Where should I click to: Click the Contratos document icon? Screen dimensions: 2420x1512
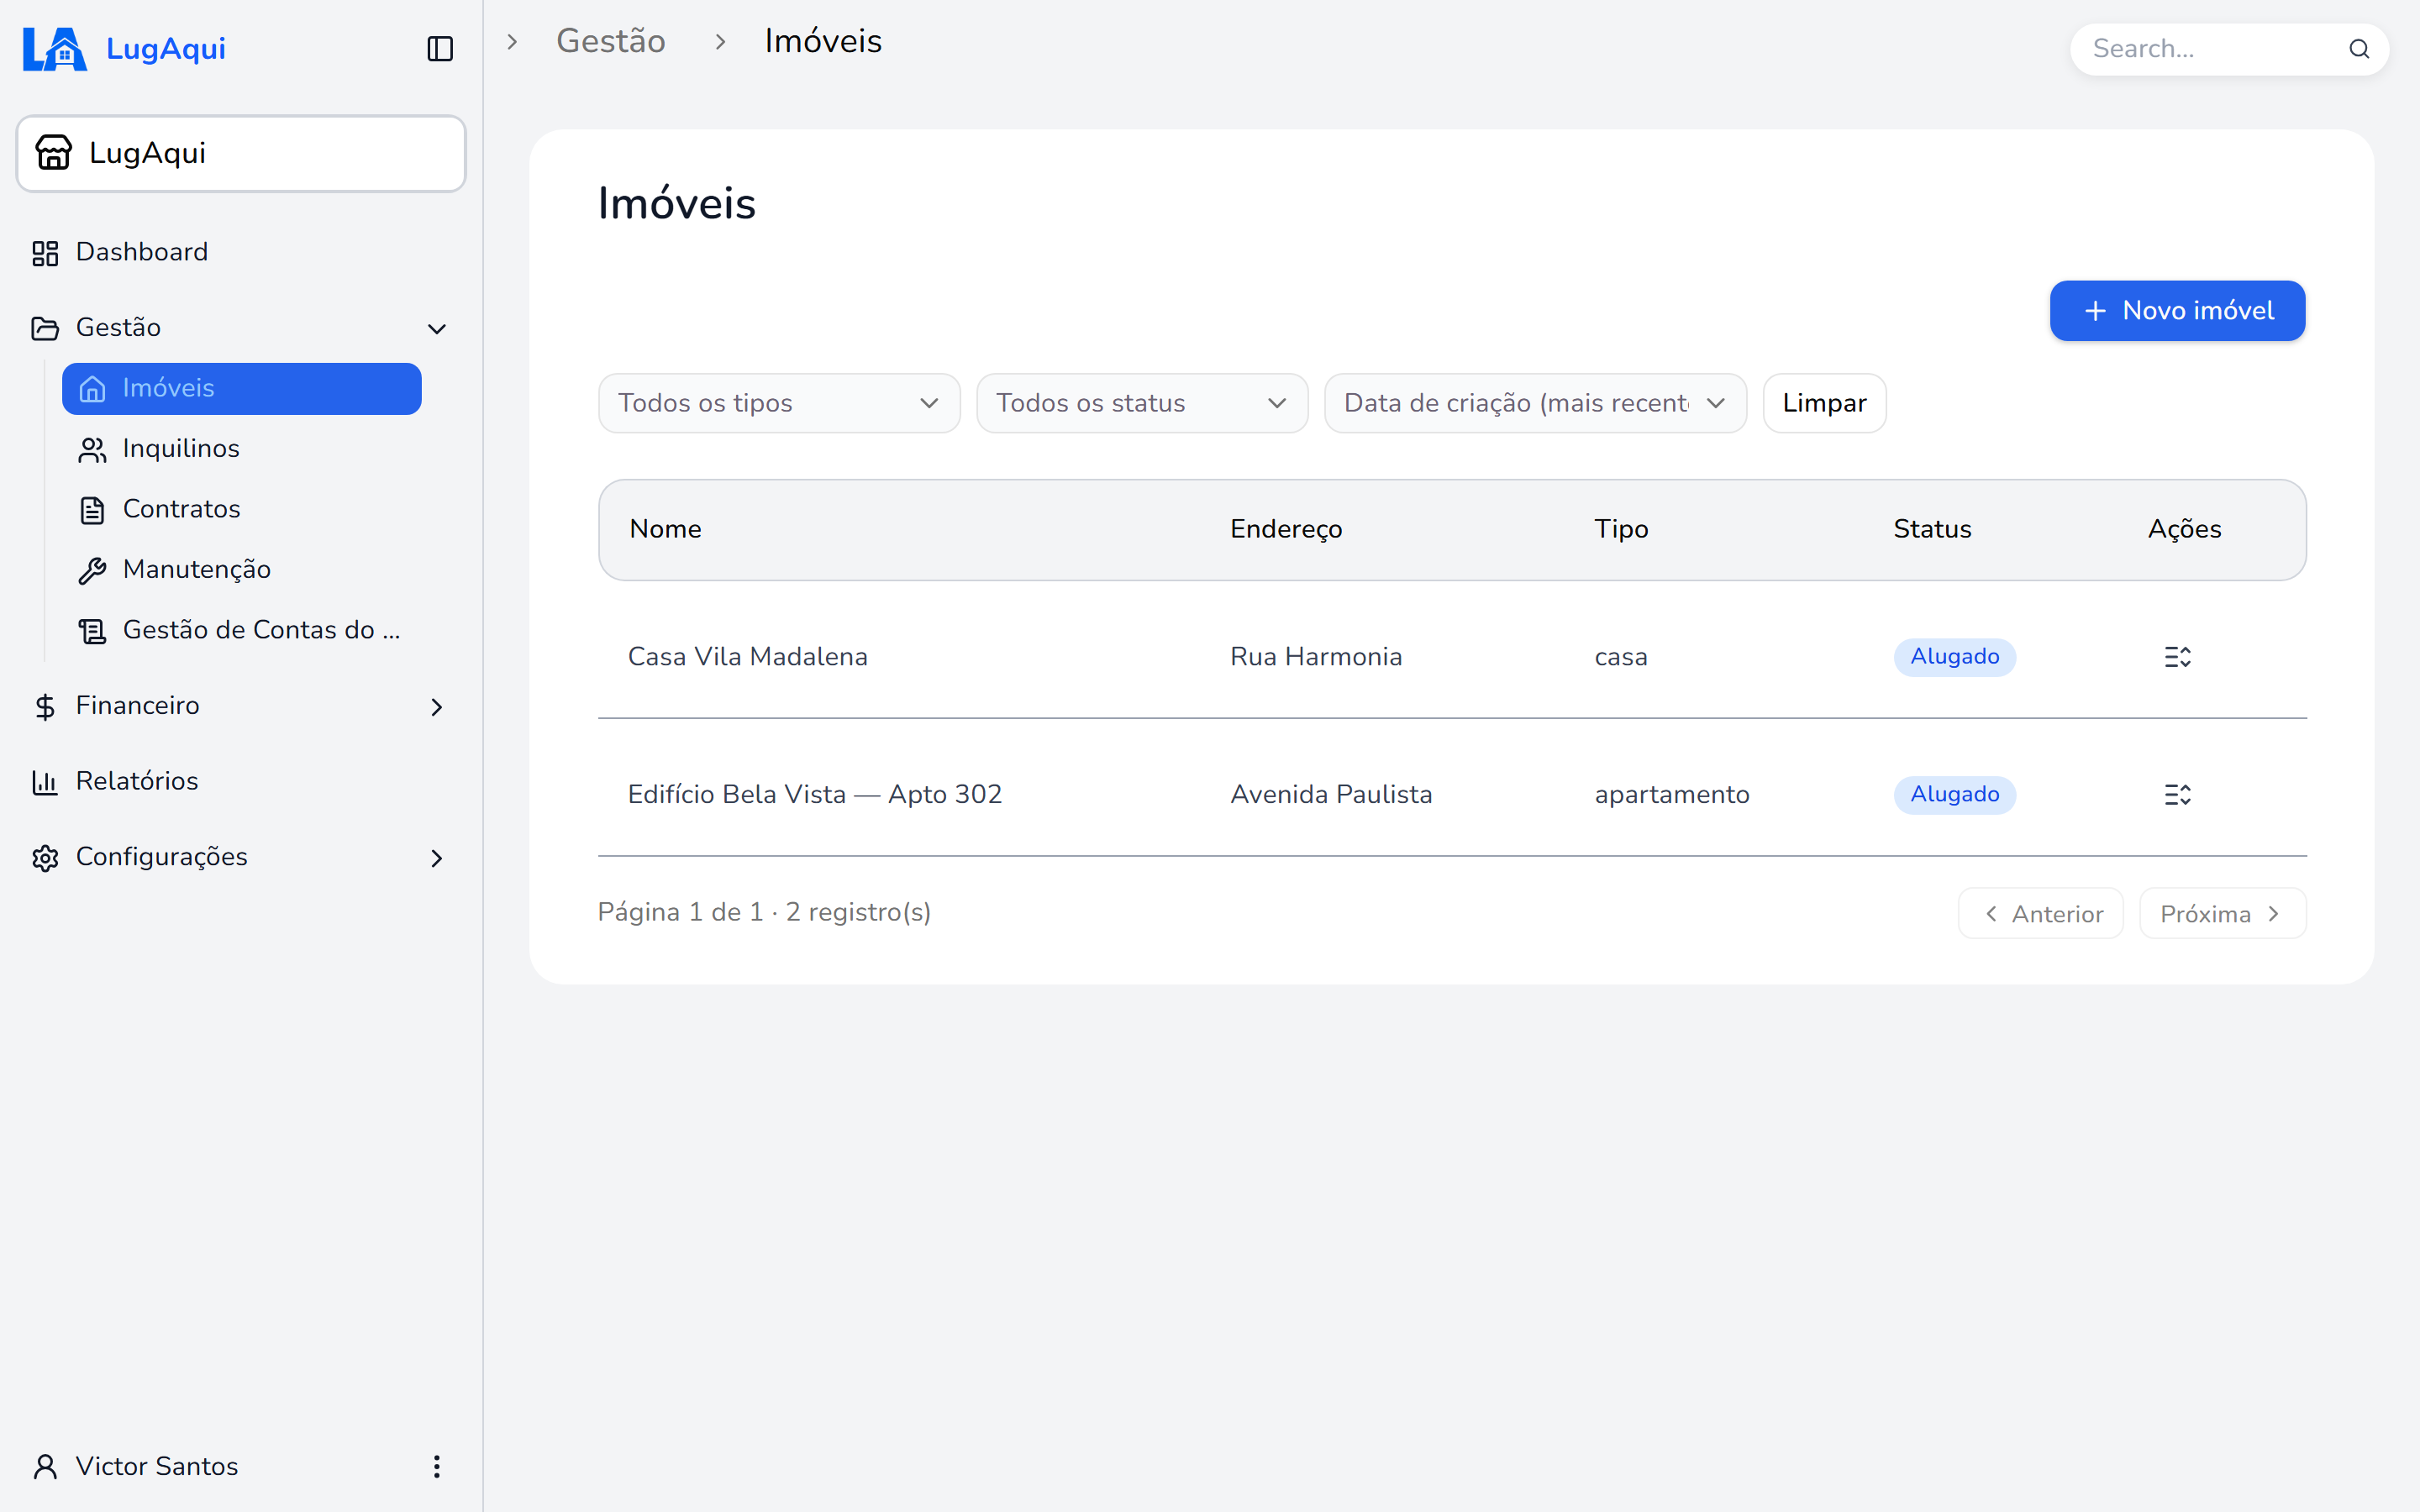coord(92,510)
